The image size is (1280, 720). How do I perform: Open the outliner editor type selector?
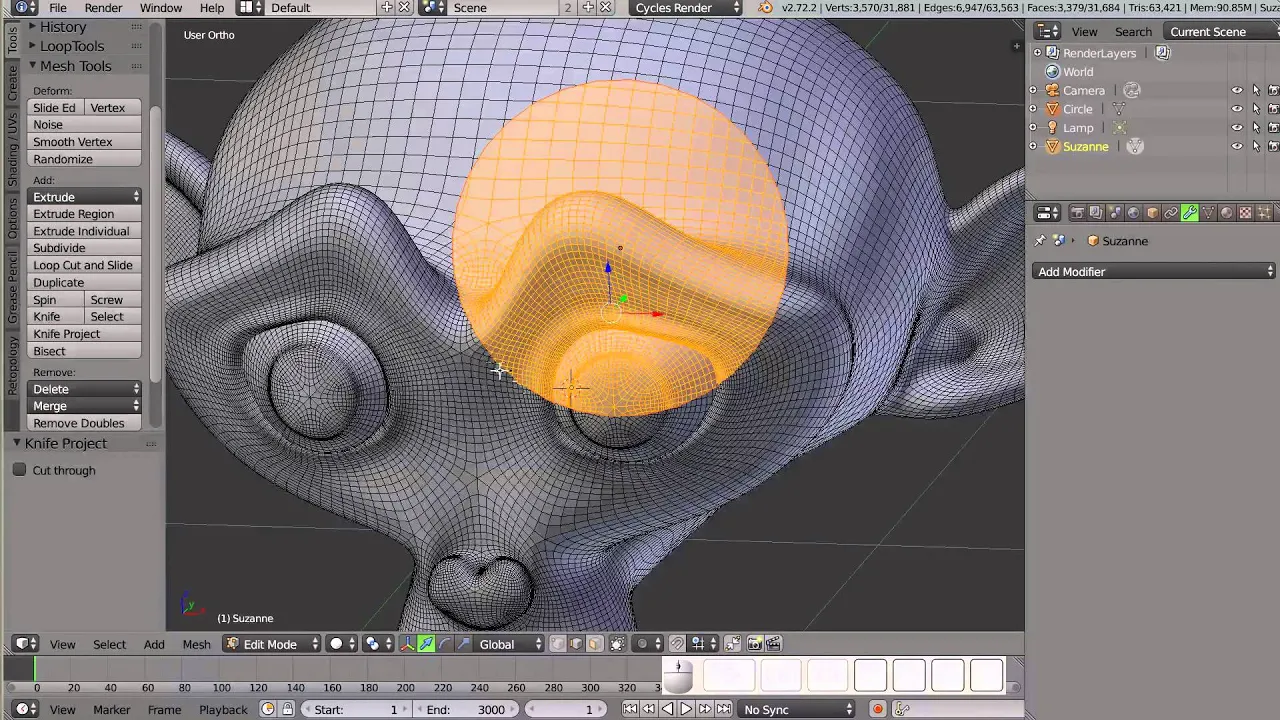pos(1047,32)
